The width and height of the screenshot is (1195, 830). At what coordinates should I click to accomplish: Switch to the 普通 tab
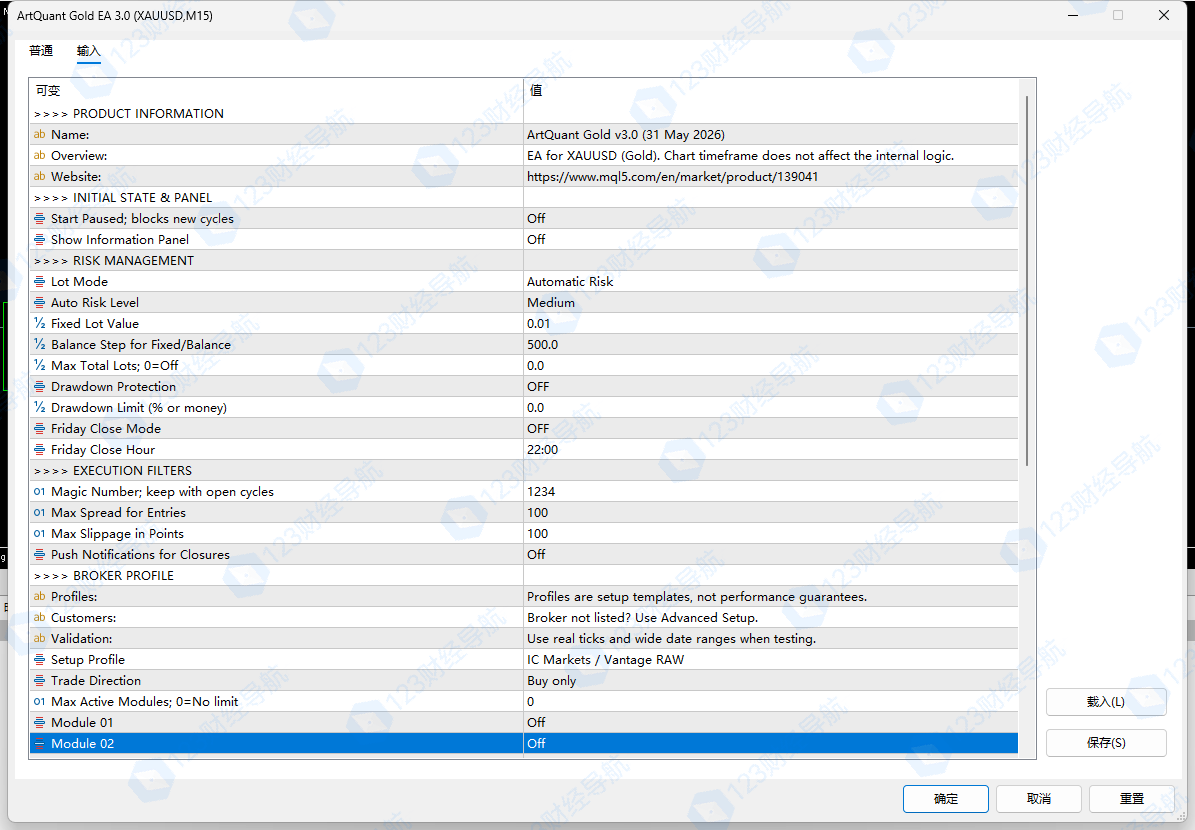pos(41,50)
